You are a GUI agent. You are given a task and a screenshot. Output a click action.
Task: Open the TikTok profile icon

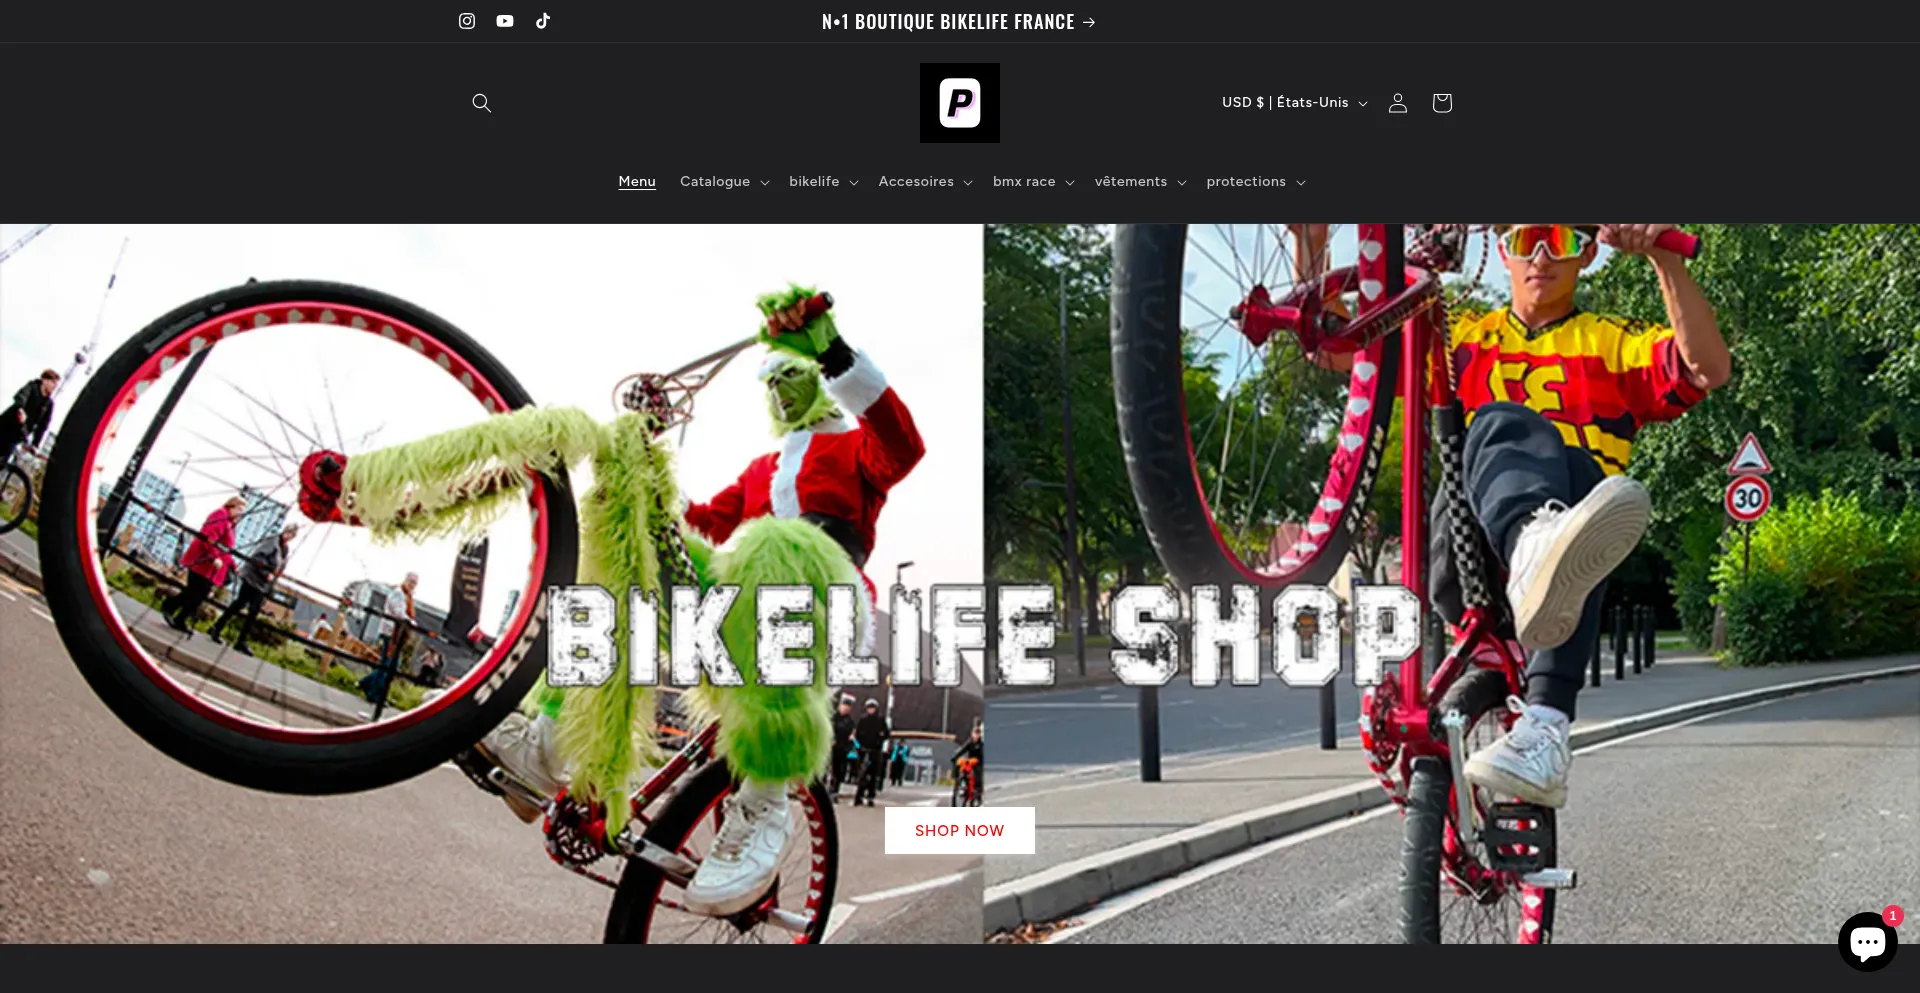[x=543, y=21]
